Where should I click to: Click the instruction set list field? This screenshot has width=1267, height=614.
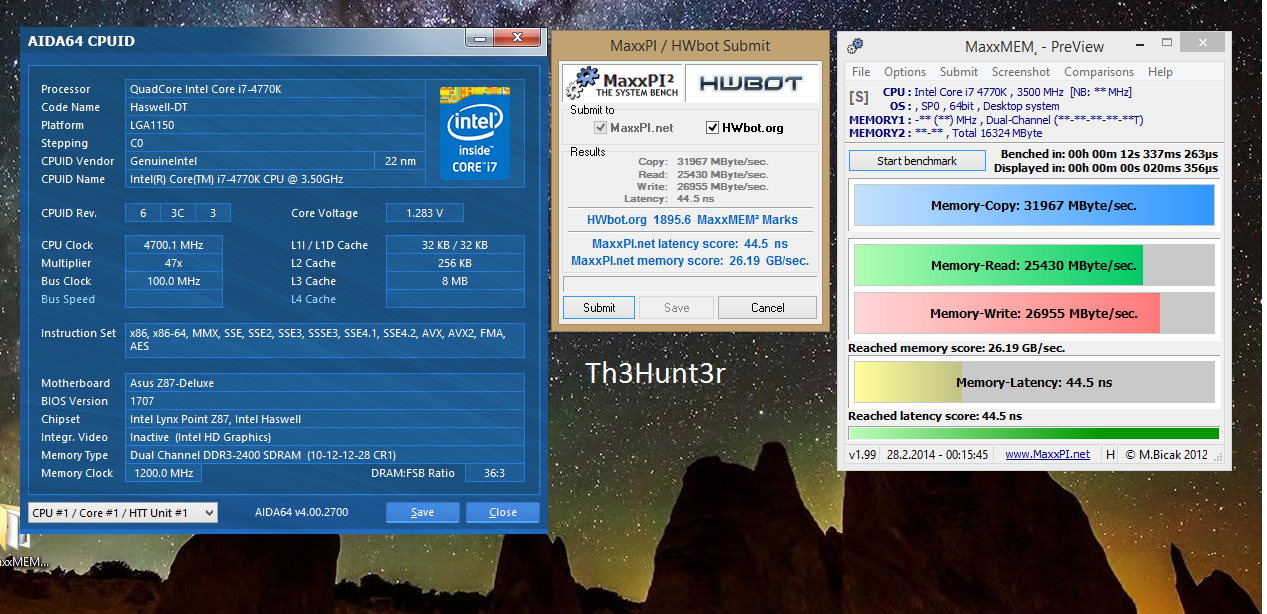tap(325, 340)
